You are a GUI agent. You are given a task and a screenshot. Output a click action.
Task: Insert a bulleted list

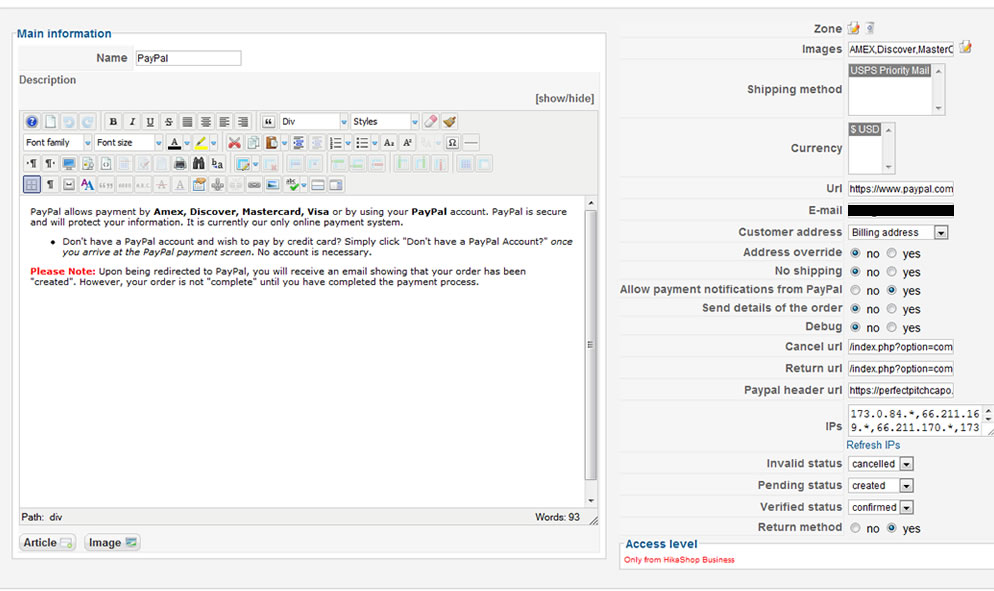point(362,143)
